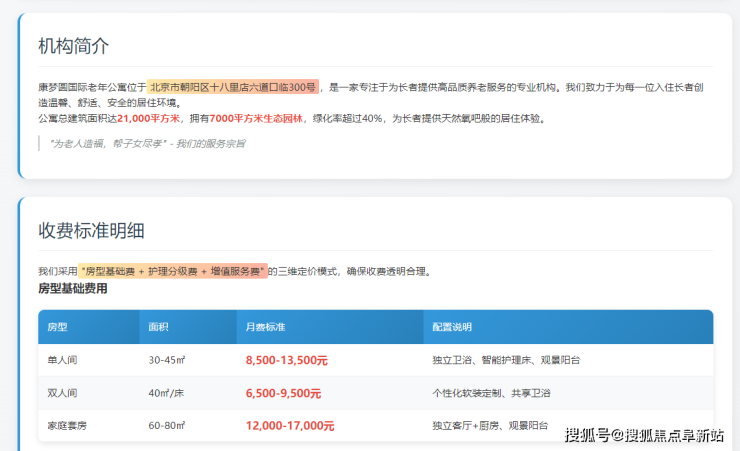
Task: Click the 面积 column header
Action: (x=158, y=327)
